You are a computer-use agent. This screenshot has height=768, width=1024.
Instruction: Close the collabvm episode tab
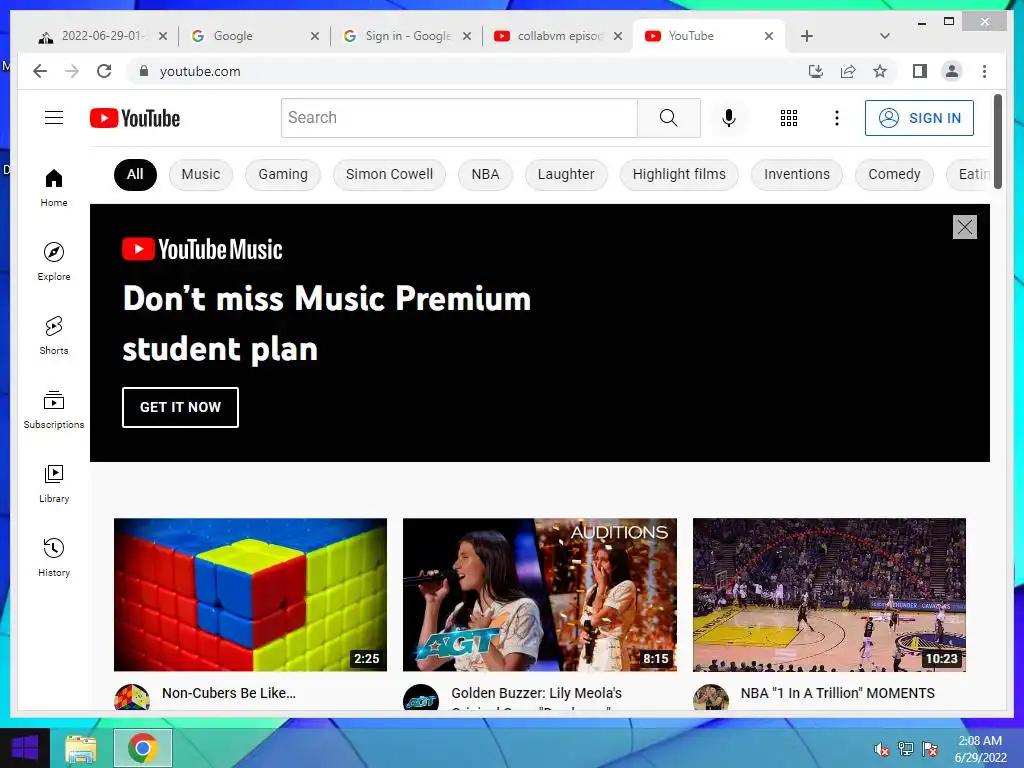(618, 36)
